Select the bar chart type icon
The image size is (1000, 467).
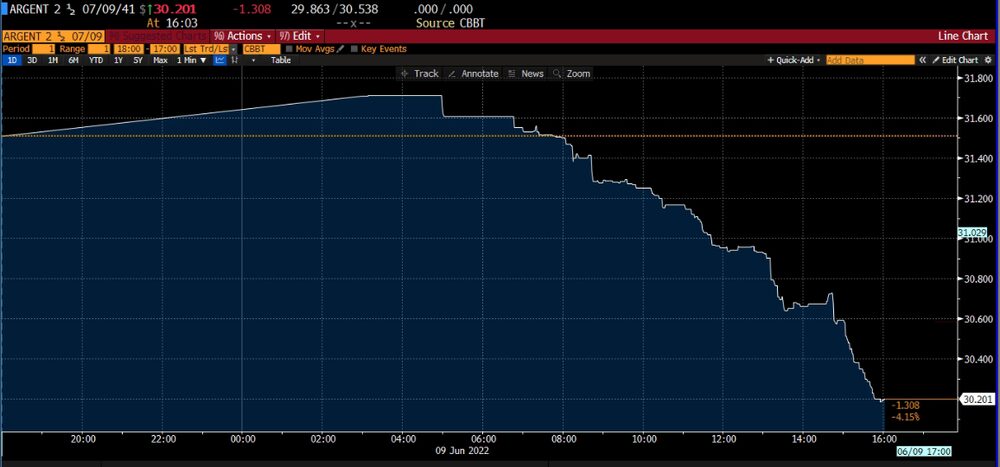(235, 60)
